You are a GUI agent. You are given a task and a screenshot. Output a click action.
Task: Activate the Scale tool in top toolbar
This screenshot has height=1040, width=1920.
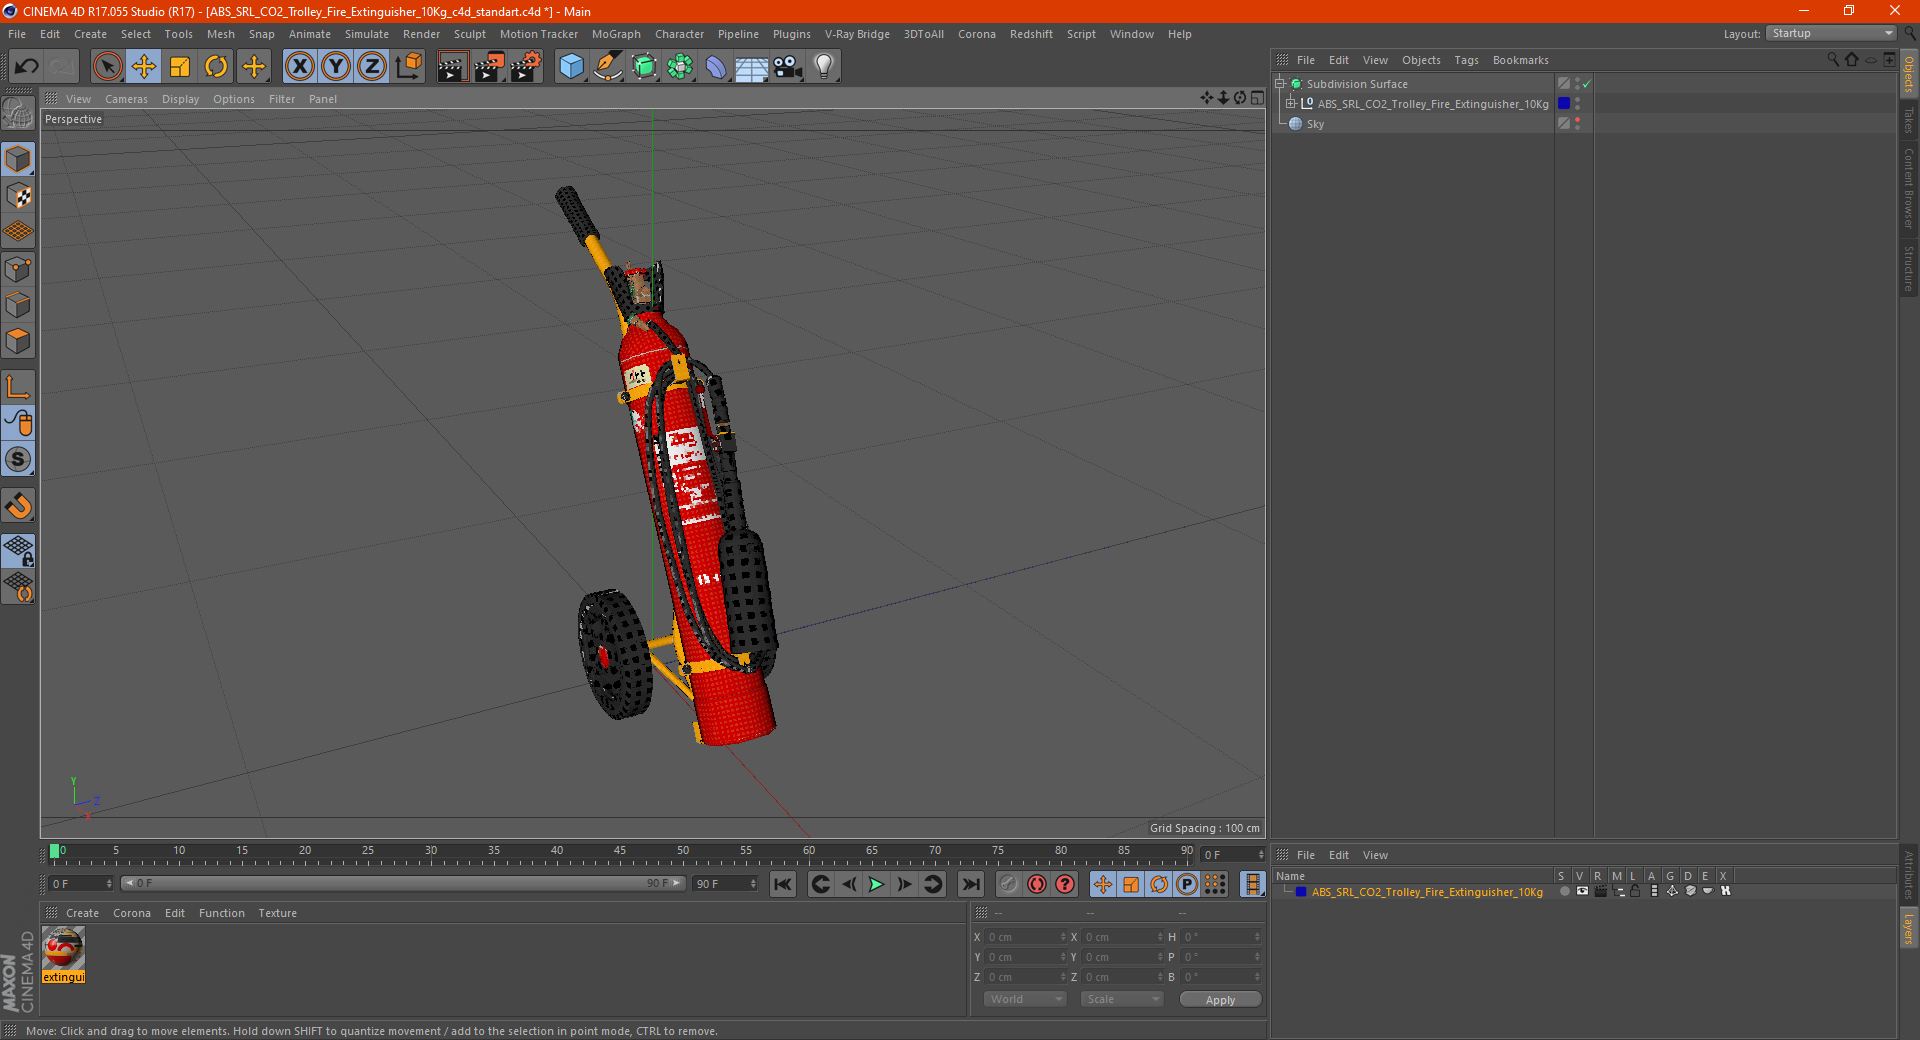(x=180, y=67)
